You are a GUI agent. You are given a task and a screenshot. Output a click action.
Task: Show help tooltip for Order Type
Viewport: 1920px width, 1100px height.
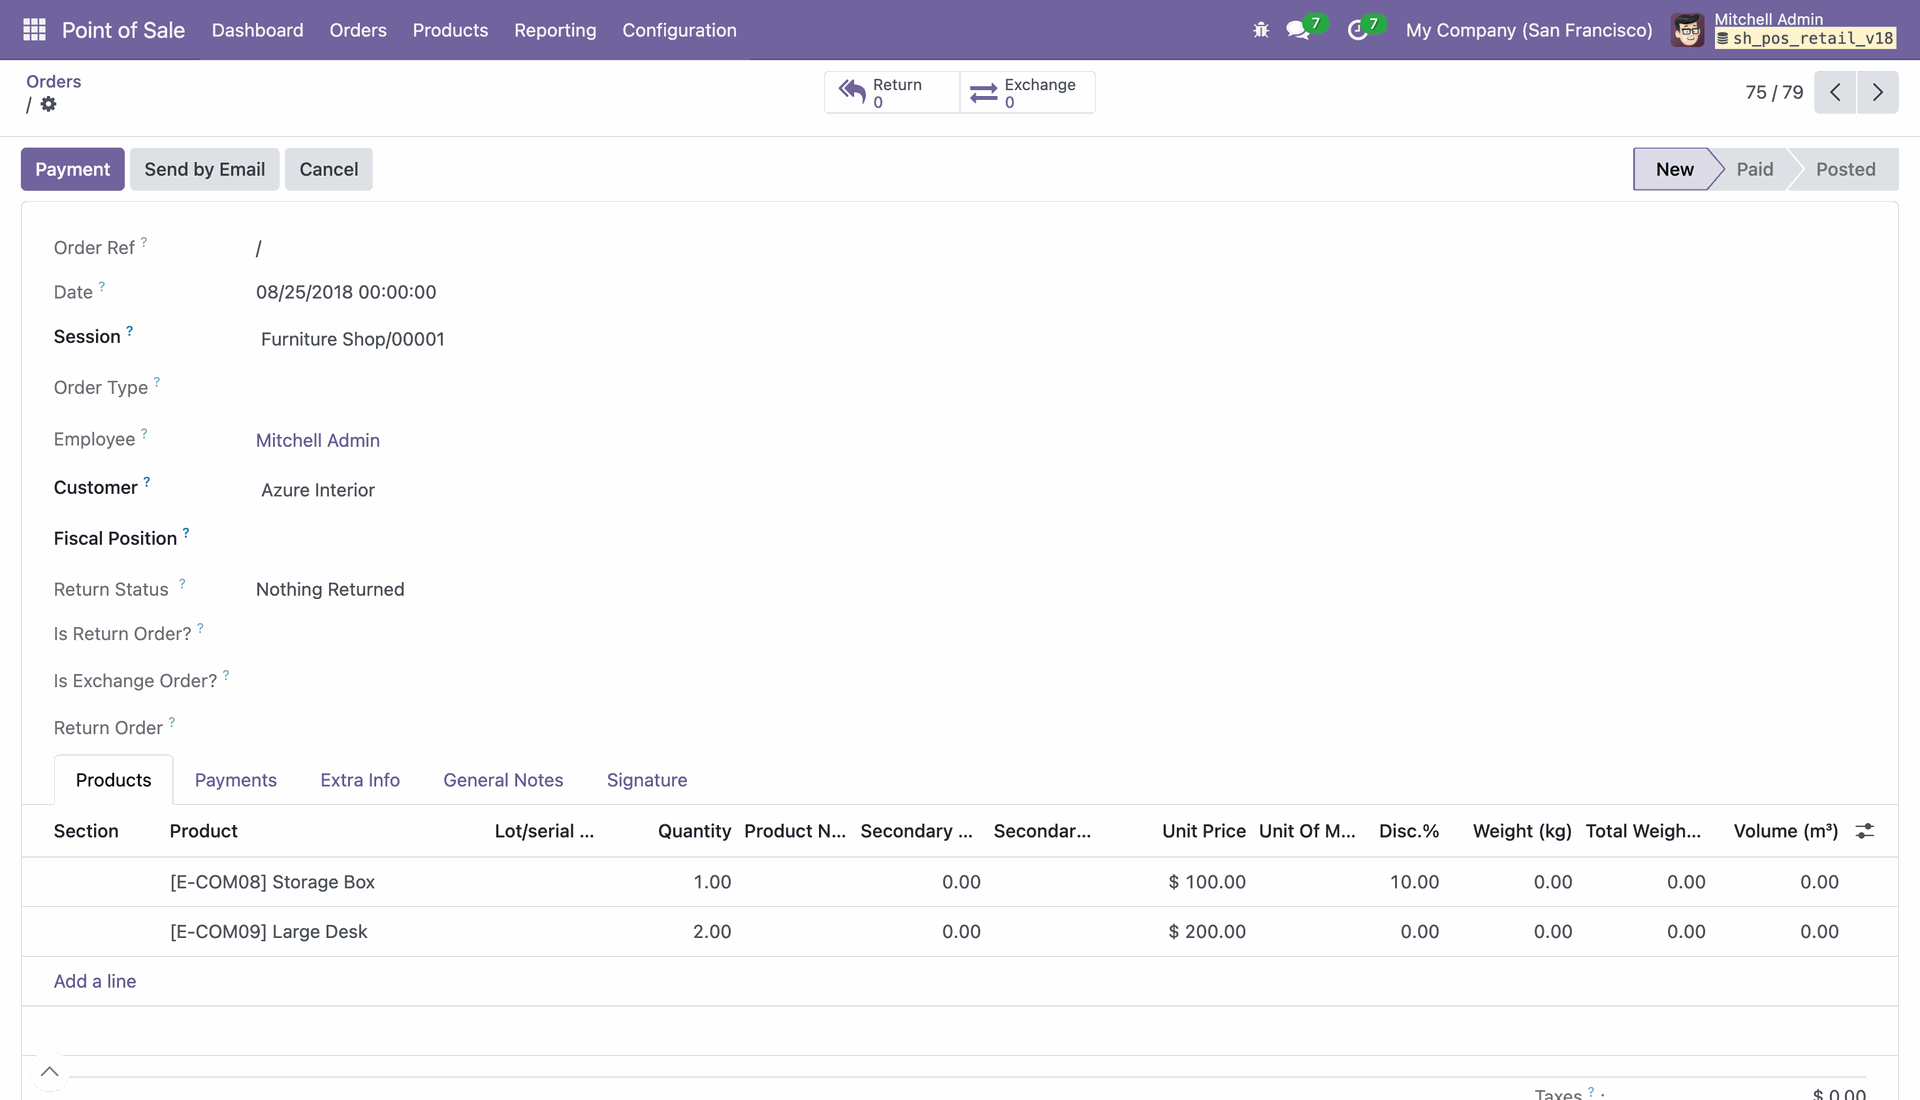click(x=157, y=381)
